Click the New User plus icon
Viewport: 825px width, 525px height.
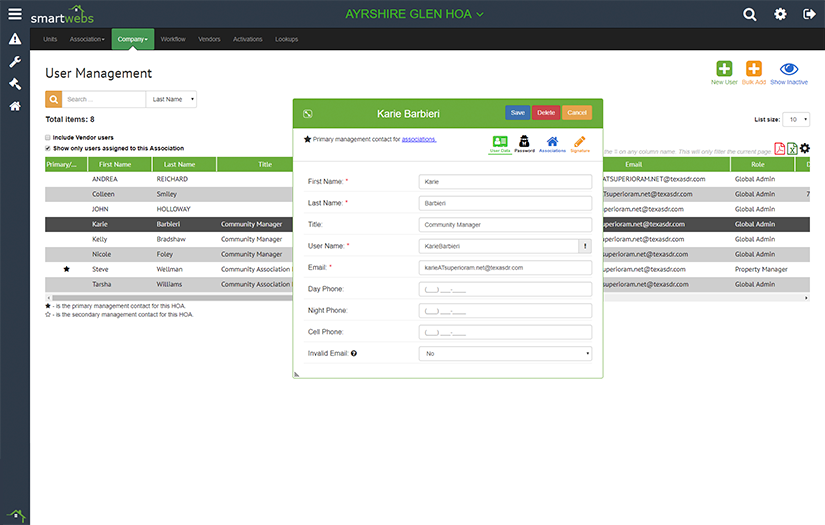724,69
